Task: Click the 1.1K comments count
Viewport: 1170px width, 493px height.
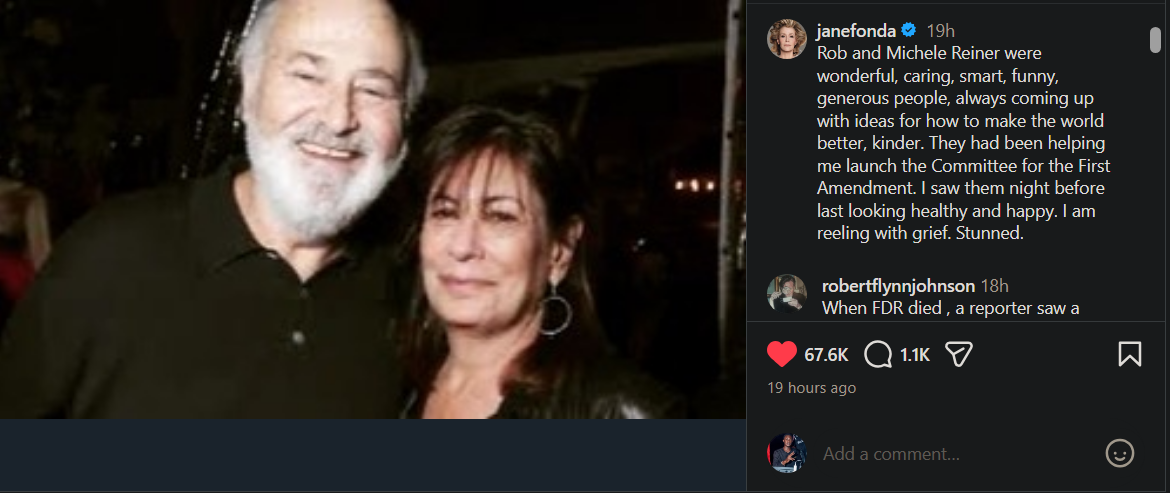Action: coord(914,354)
